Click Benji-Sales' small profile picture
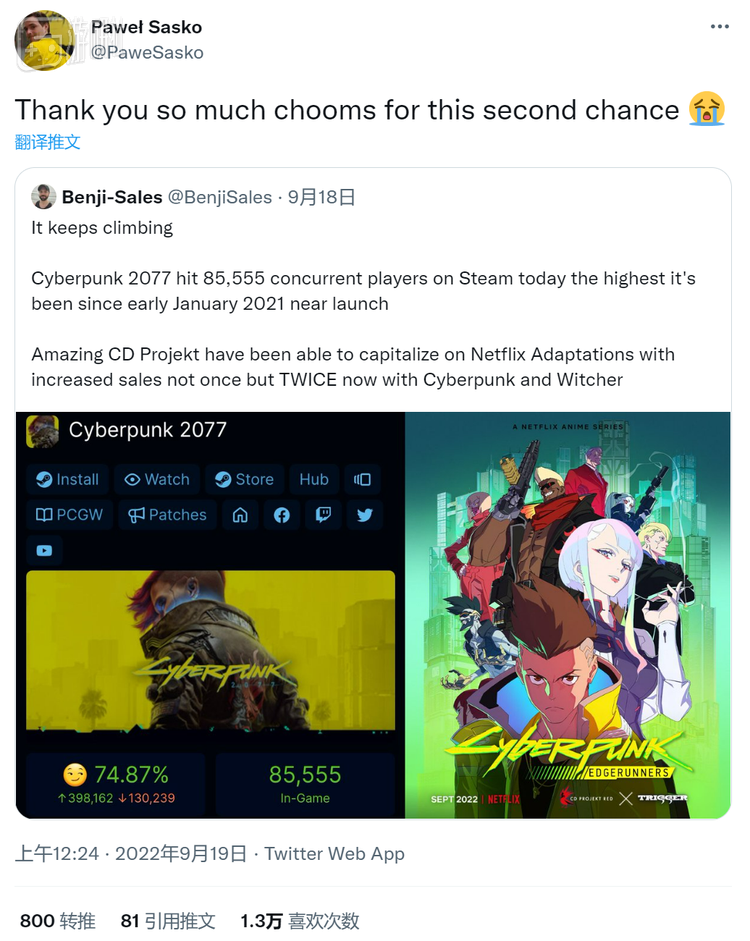This screenshot has width=750, height=941. click(43, 197)
